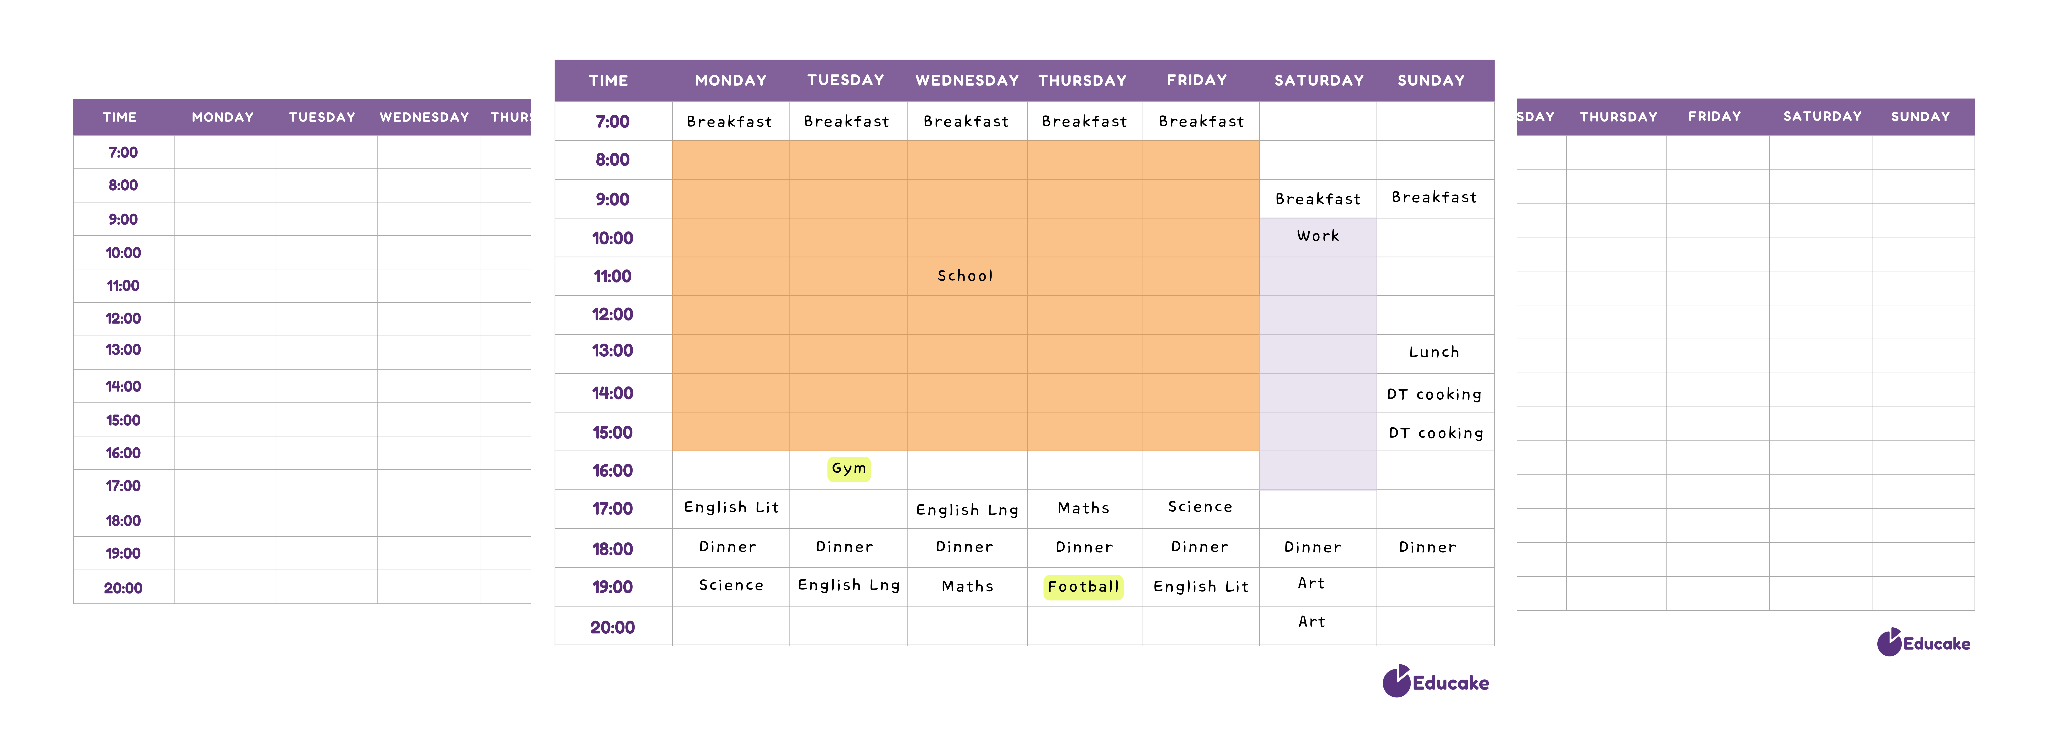Screen dimensions: 2048x740
Task: Click the 16:00 time label in the center timetable
Action: [x=612, y=471]
